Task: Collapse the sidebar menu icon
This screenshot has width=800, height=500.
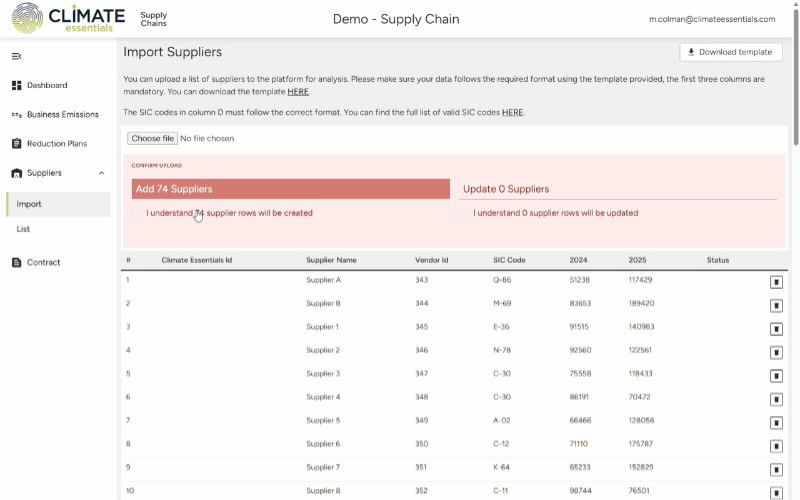Action: (x=16, y=56)
